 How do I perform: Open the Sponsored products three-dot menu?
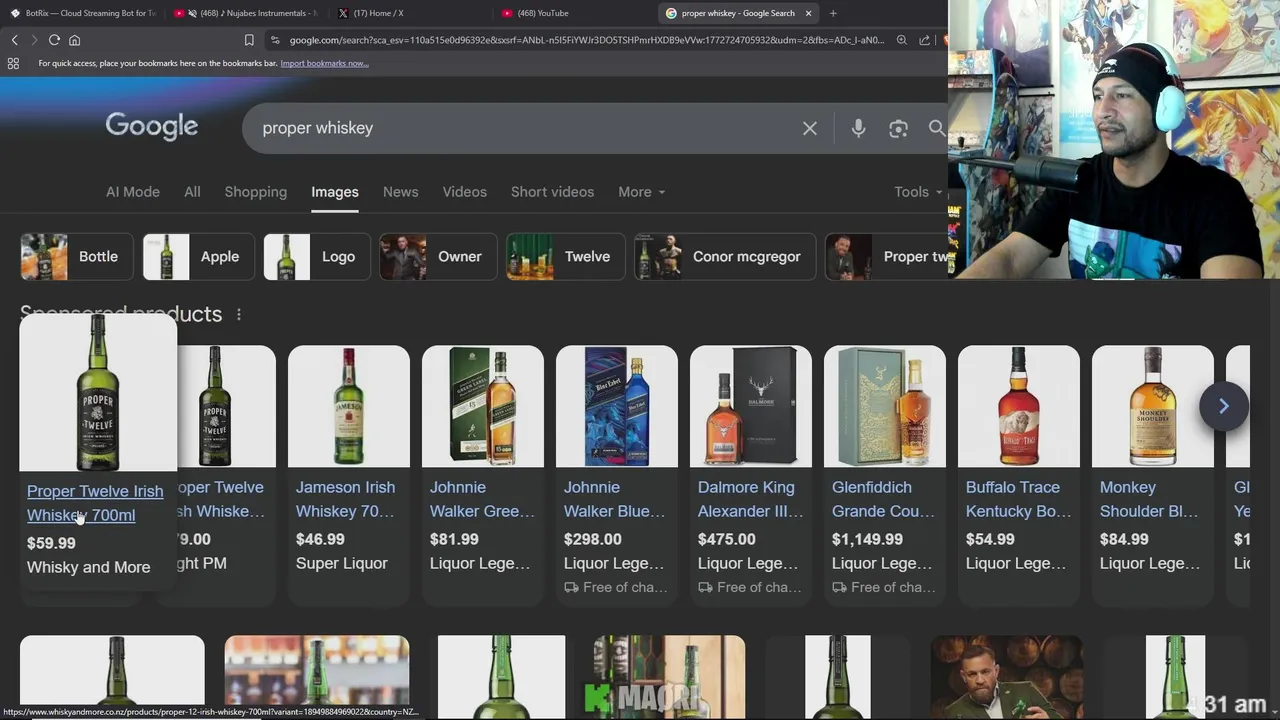[238, 314]
